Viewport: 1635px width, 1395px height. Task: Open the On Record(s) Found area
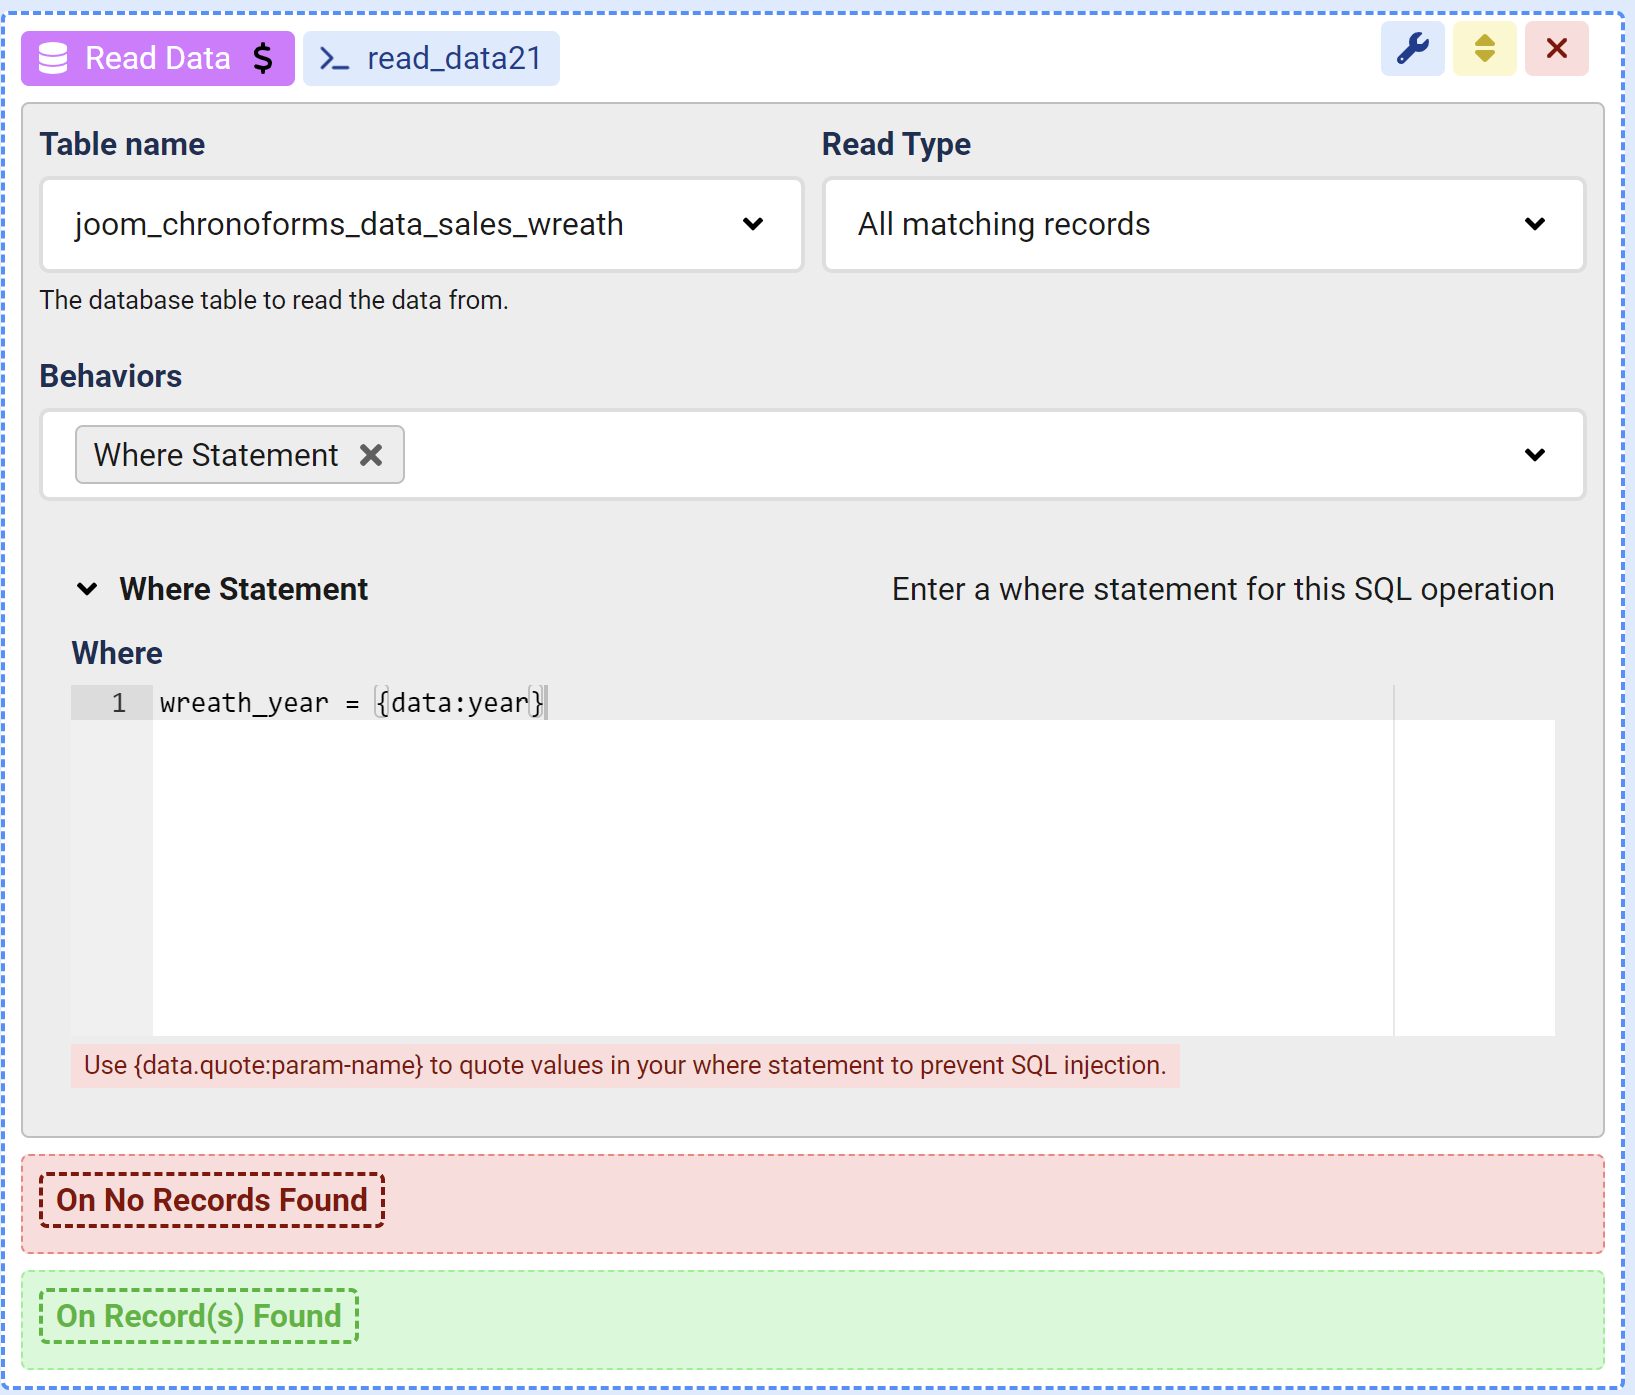(x=199, y=1316)
